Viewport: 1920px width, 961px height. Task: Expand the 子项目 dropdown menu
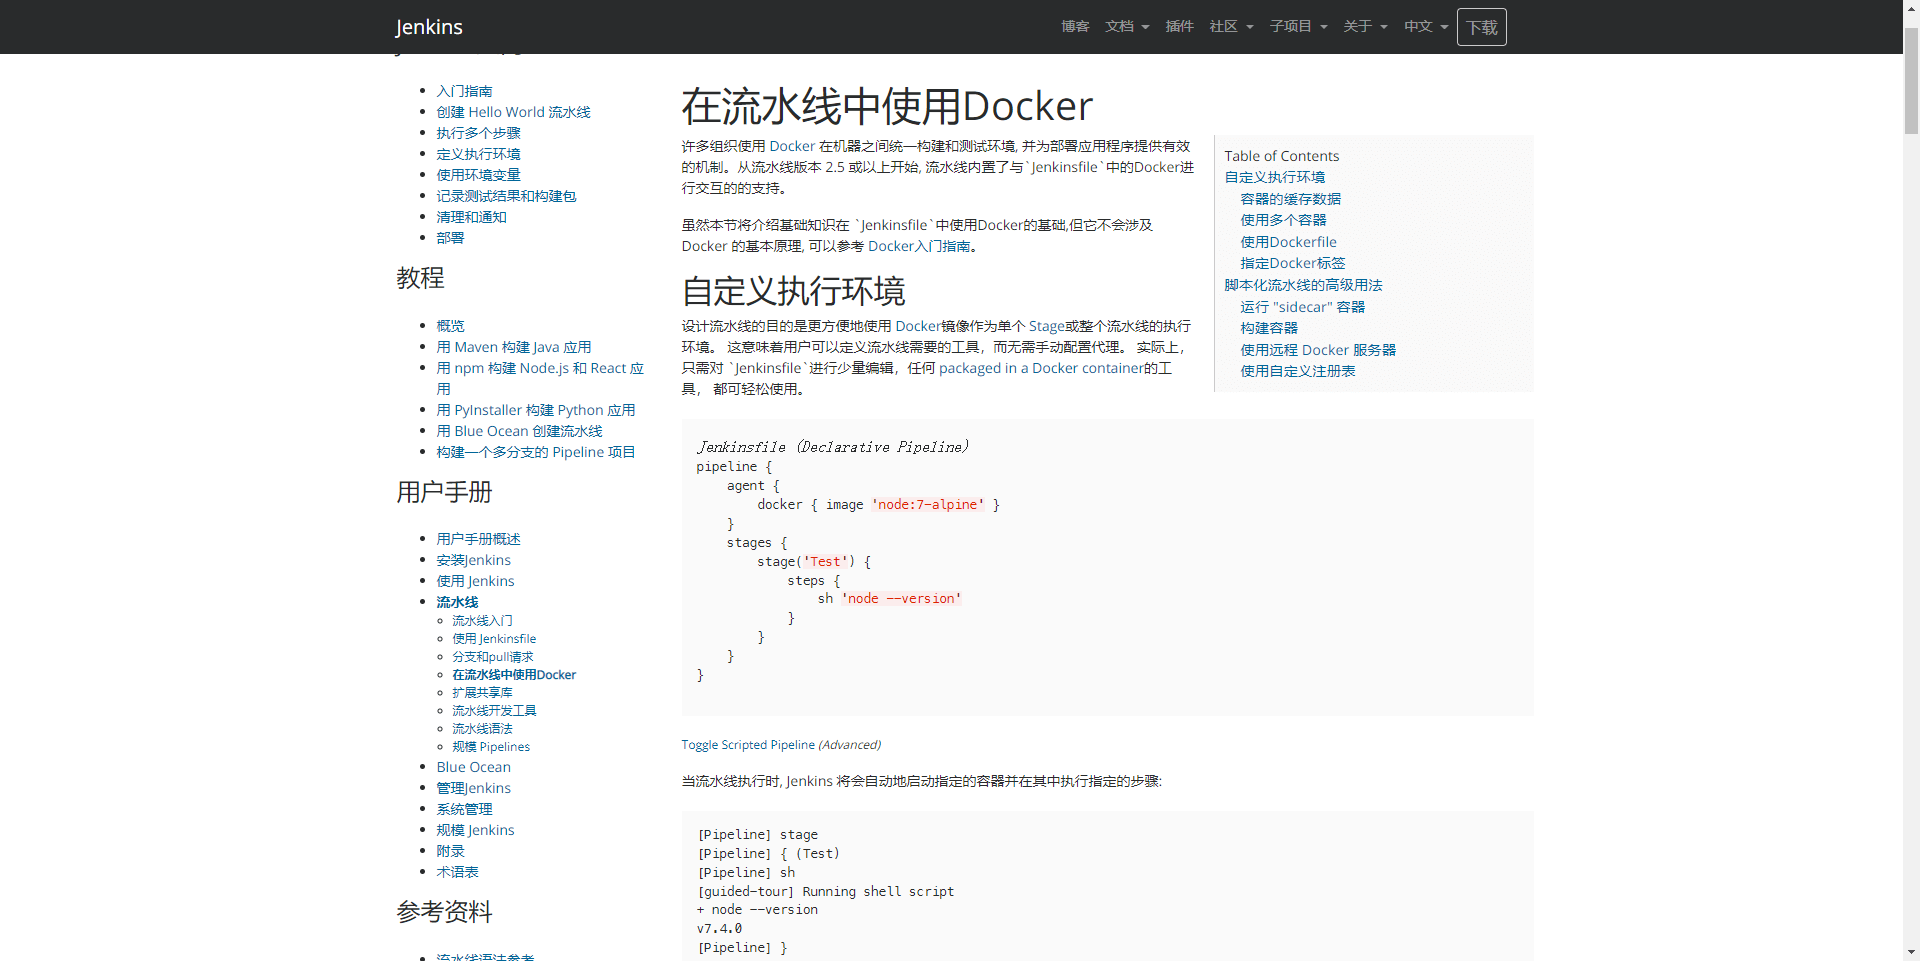pyautogui.click(x=1298, y=26)
